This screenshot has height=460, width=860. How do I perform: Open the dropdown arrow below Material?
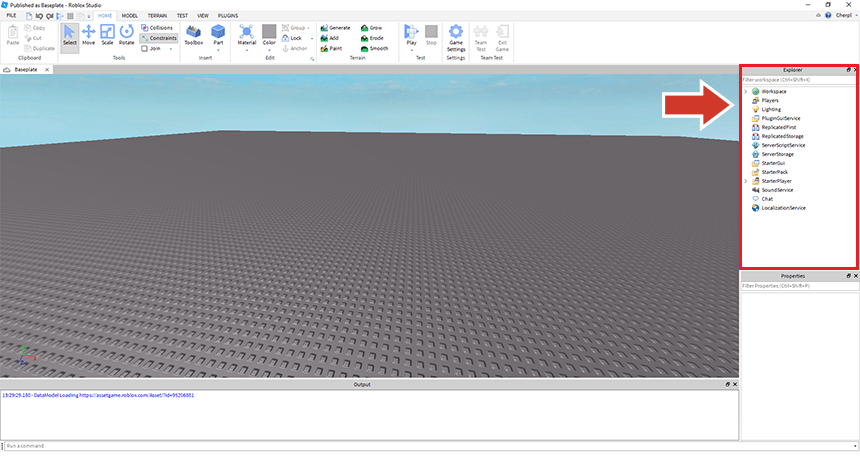click(246, 50)
